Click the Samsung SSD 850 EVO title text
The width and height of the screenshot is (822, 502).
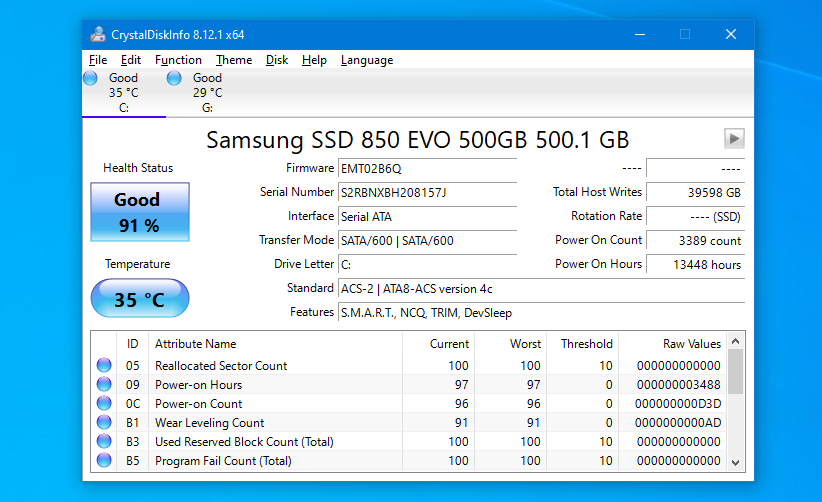pos(417,140)
